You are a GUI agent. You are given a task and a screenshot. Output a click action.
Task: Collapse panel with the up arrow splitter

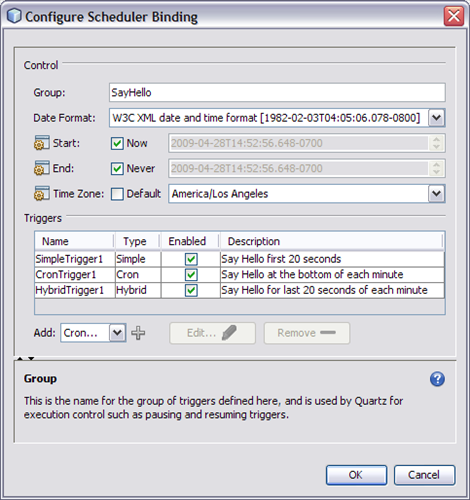(20, 359)
